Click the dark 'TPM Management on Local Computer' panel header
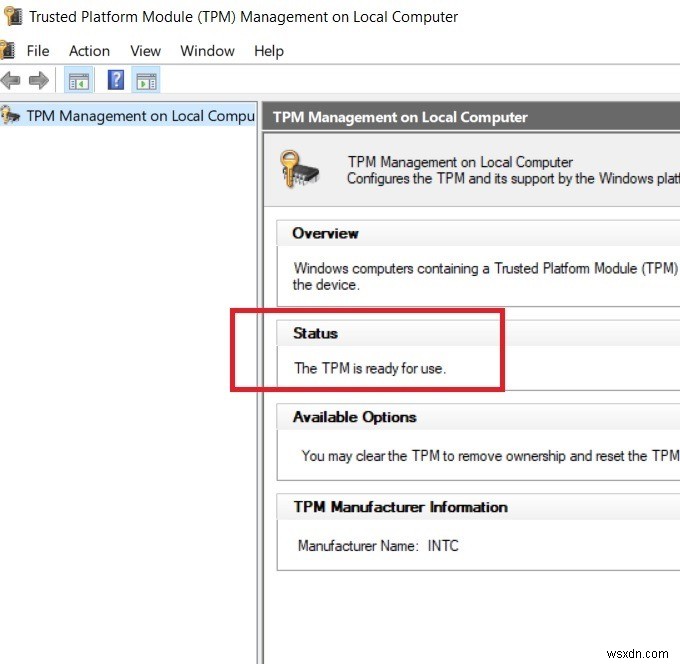Screen dimensions: 680x664 click(471, 117)
